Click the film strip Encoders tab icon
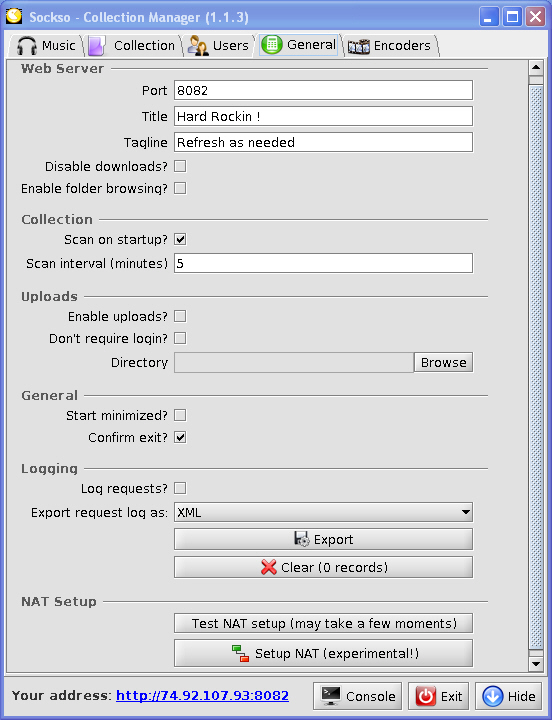The image size is (552, 720). 359,46
